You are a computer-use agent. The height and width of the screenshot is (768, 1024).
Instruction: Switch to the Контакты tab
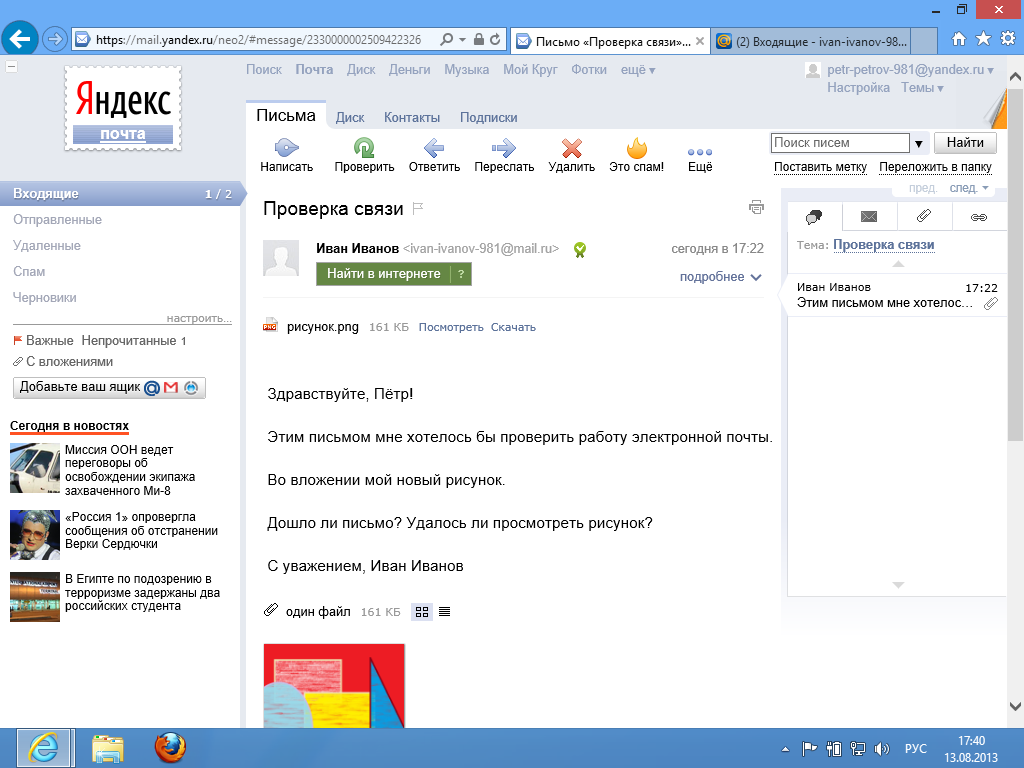(x=411, y=118)
